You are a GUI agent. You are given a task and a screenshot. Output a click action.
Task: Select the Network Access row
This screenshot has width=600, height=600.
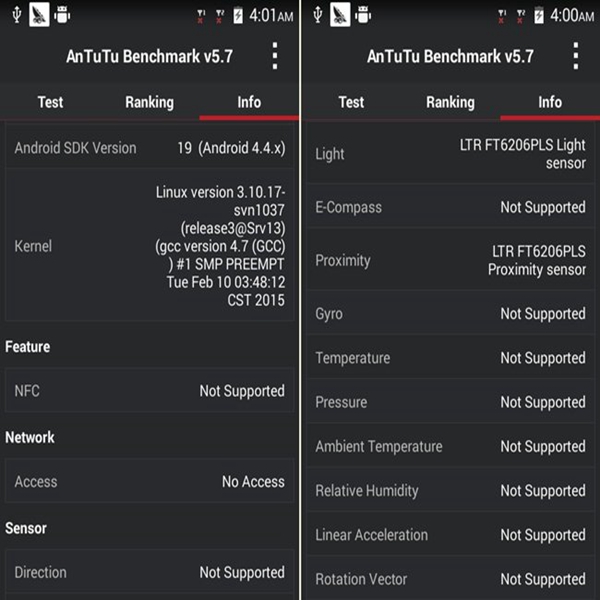(x=150, y=482)
